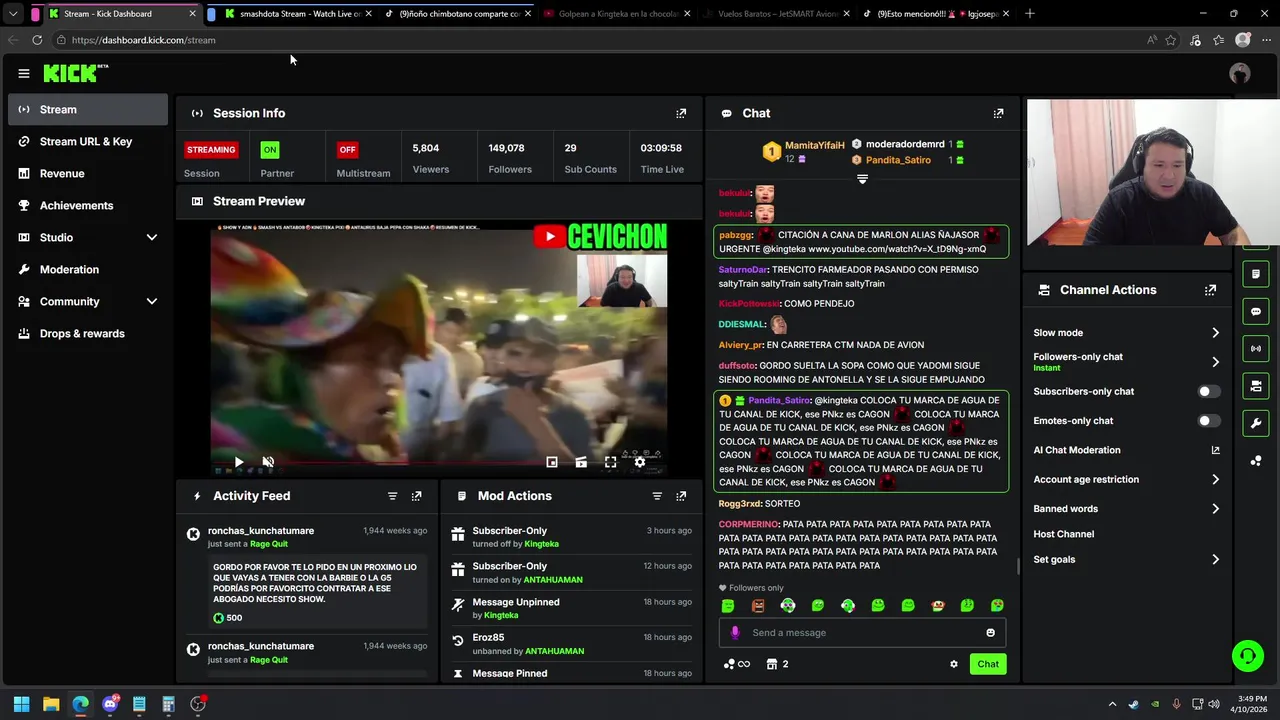Click the wrench tool icon in right sidebar

[x=1256, y=423]
